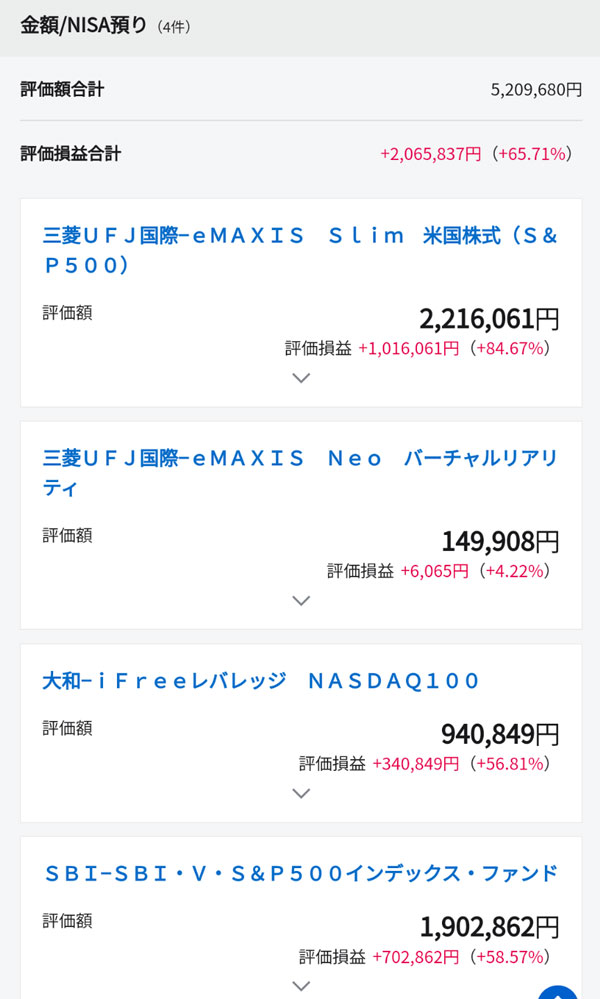Click the 940,849円 valuation amount

pos(500,734)
